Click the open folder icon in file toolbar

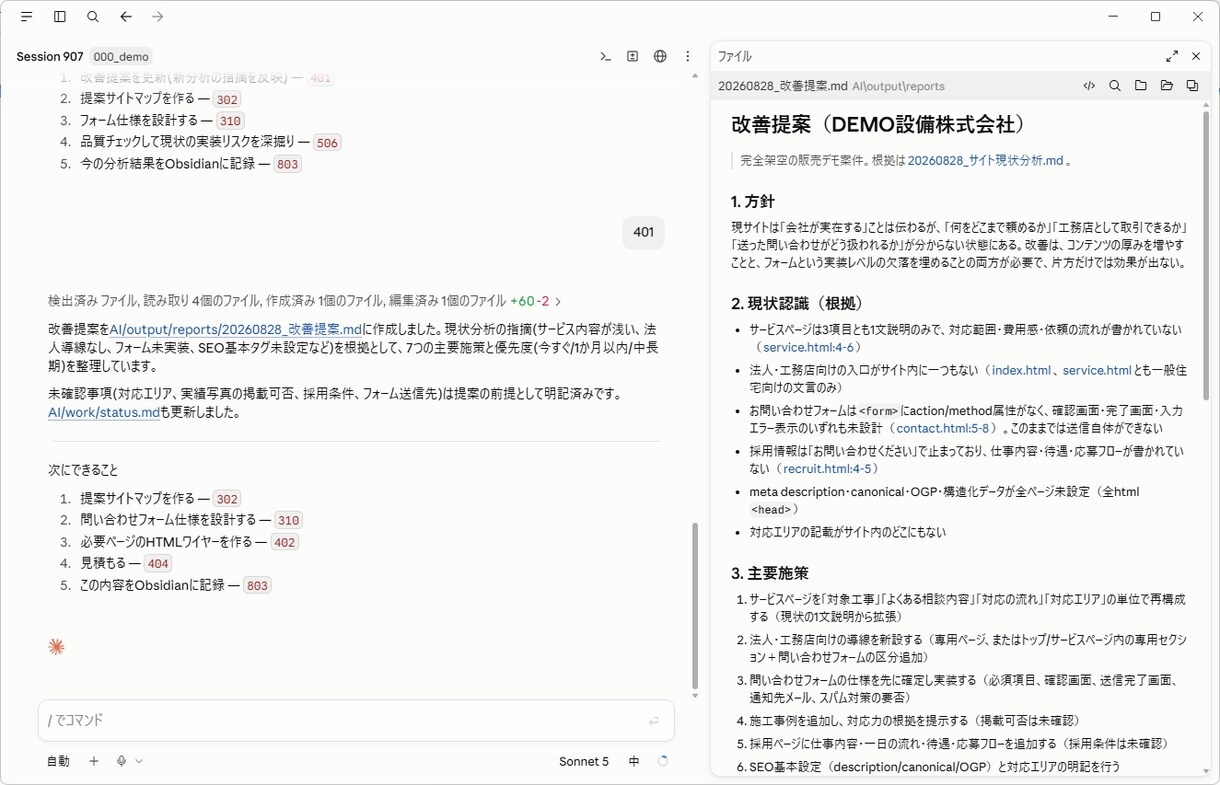(1167, 86)
